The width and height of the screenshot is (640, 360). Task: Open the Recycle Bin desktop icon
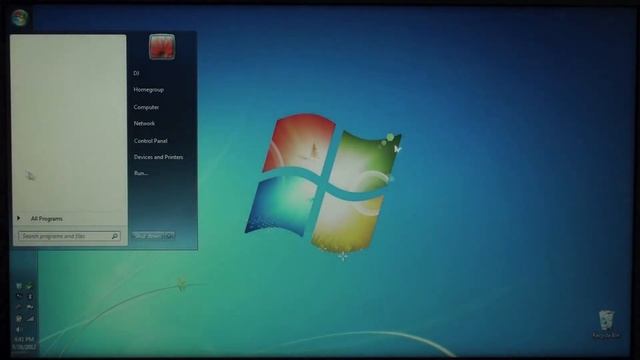point(607,324)
